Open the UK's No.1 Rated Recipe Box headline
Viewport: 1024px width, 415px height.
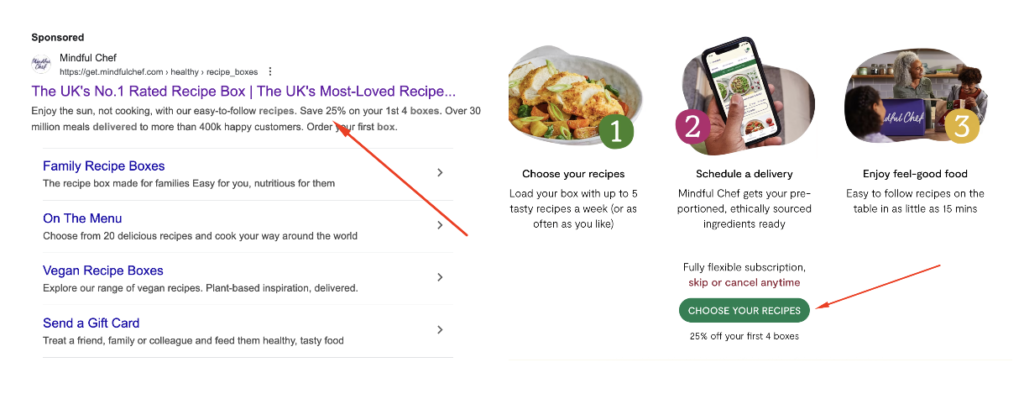point(243,90)
